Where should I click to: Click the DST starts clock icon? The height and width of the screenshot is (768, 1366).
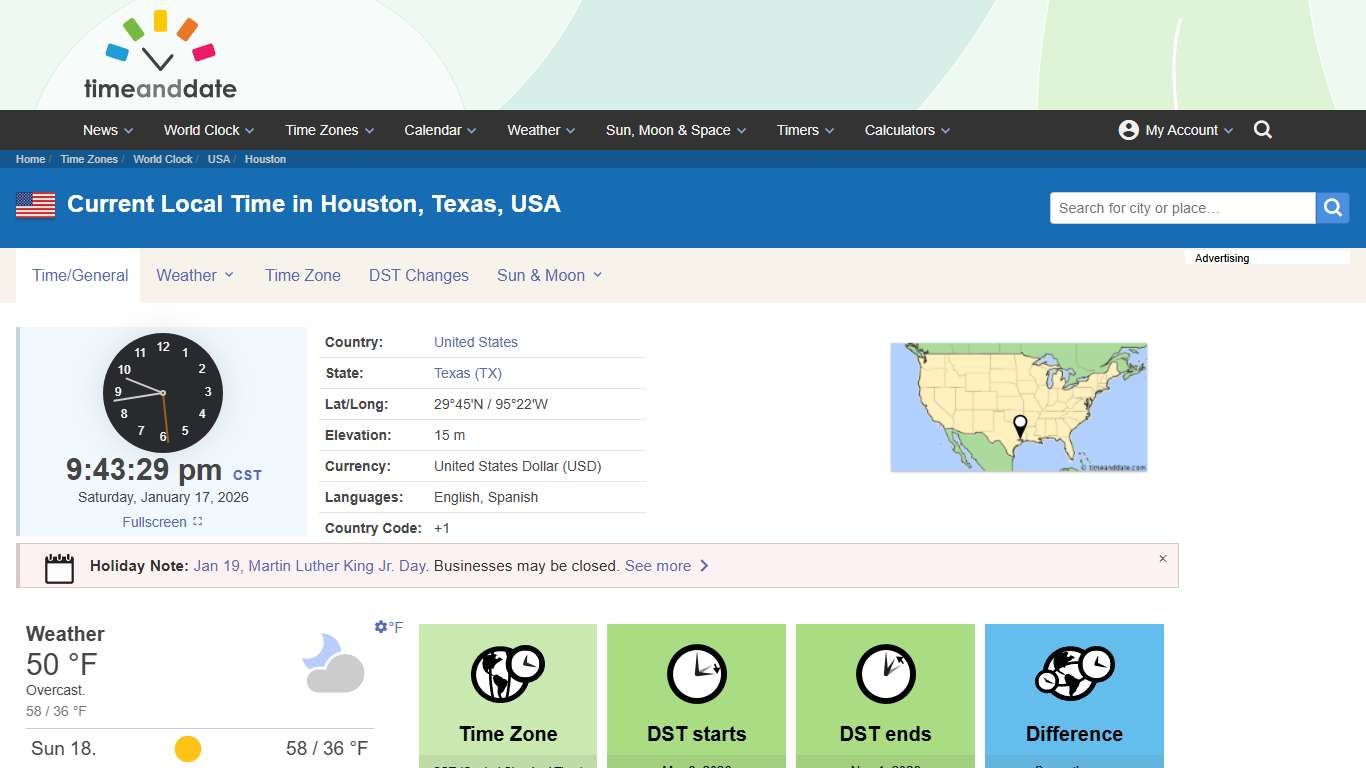tap(696, 673)
